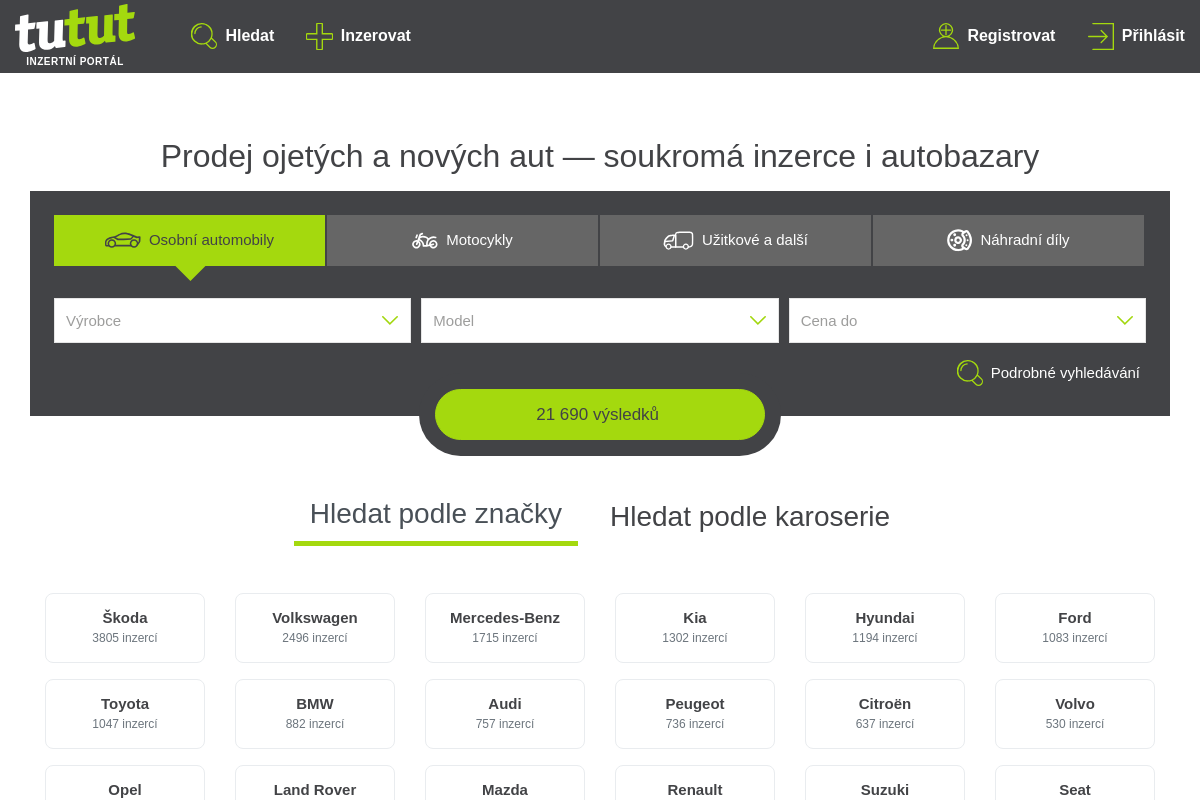Click the car icon in Osobní automobily tab
This screenshot has height=800, width=1200.
[123, 240]
